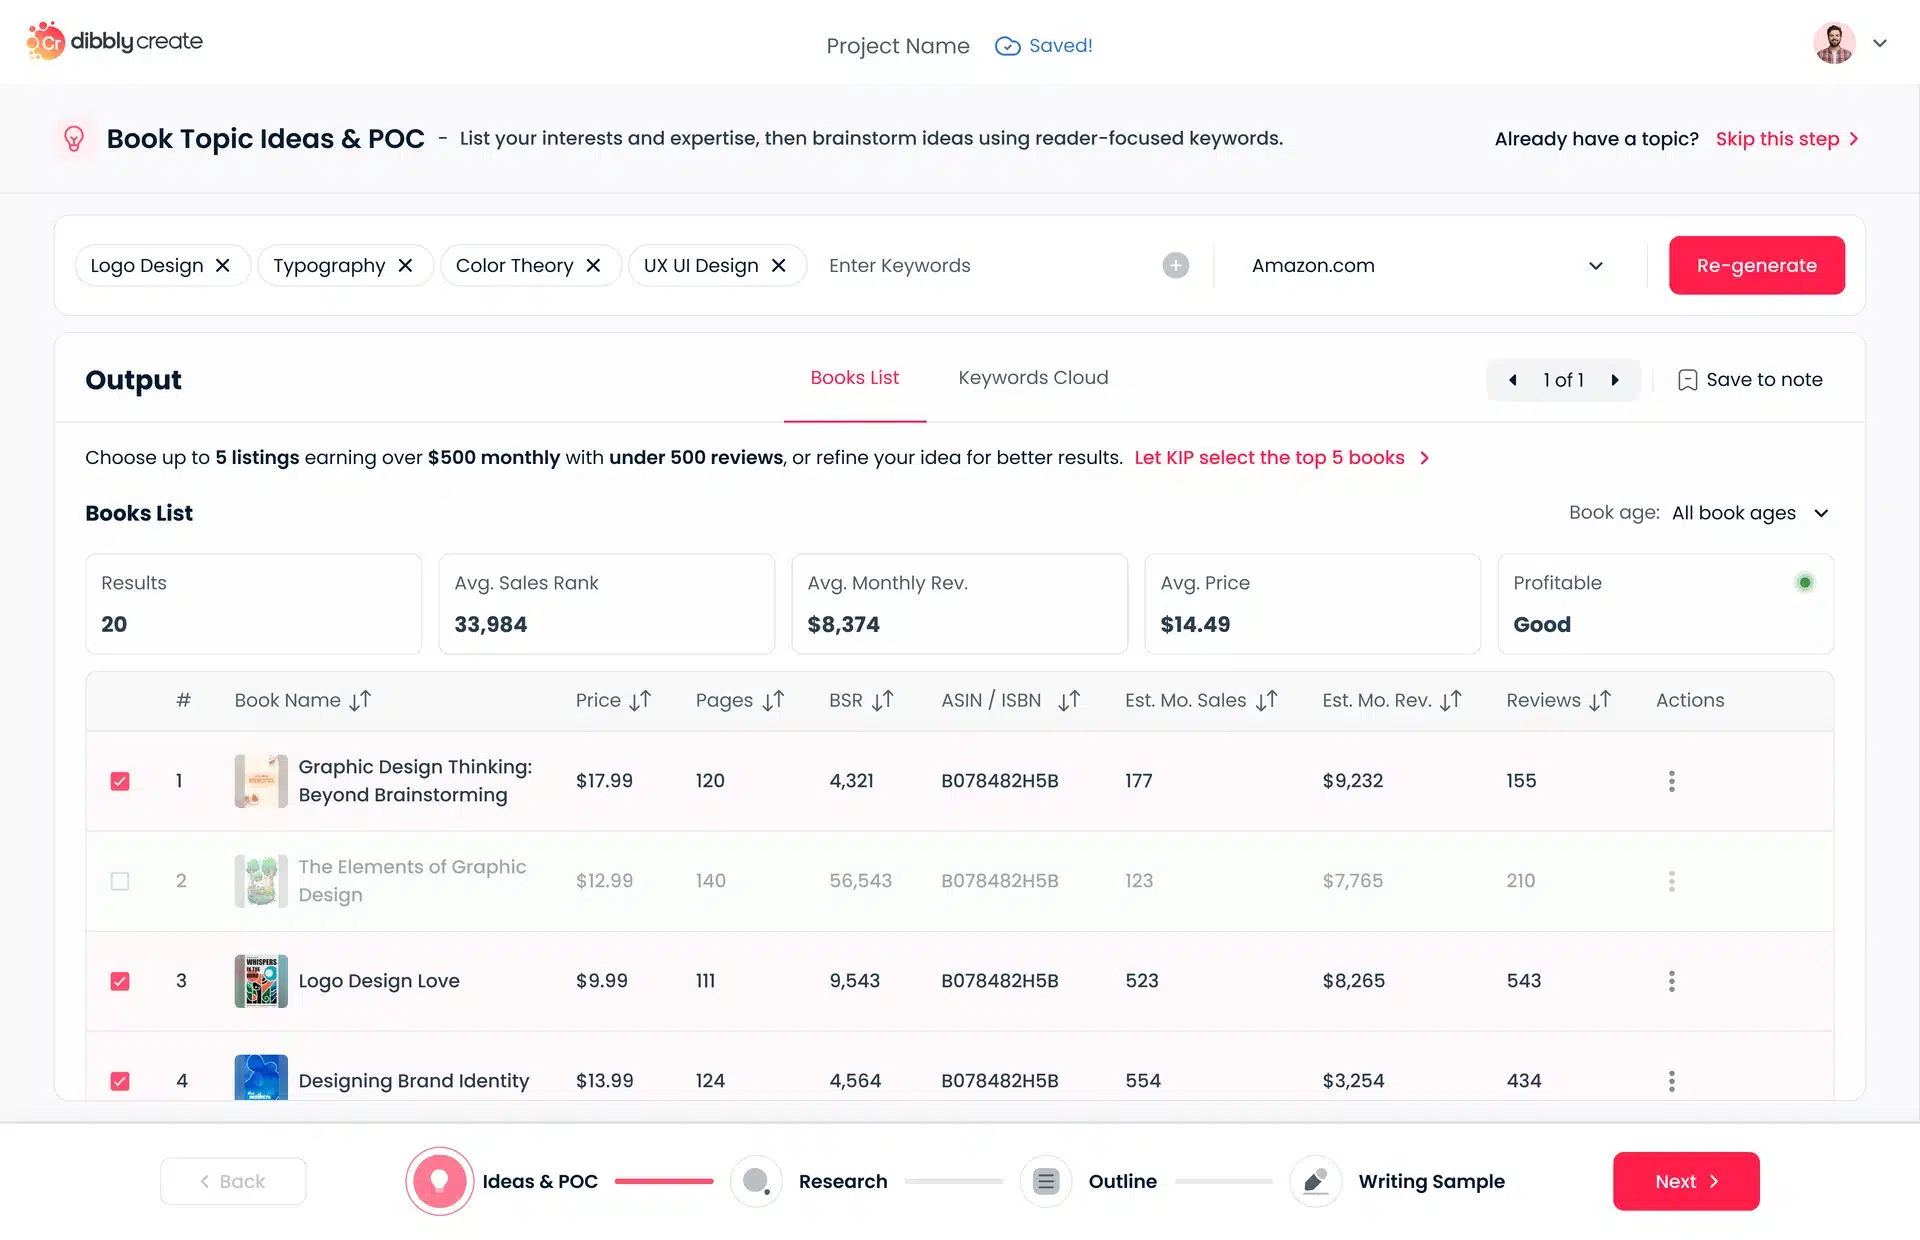
Task: Open Logo Design Love cover thumbnail
Action: [261, 981]
